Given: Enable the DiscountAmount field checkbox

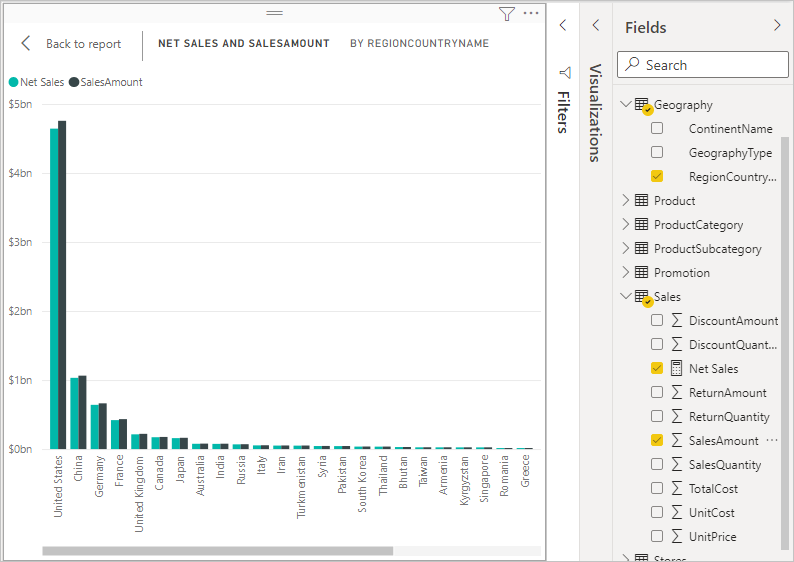Looking at the screenshot, I should click(x=657, y=321).
